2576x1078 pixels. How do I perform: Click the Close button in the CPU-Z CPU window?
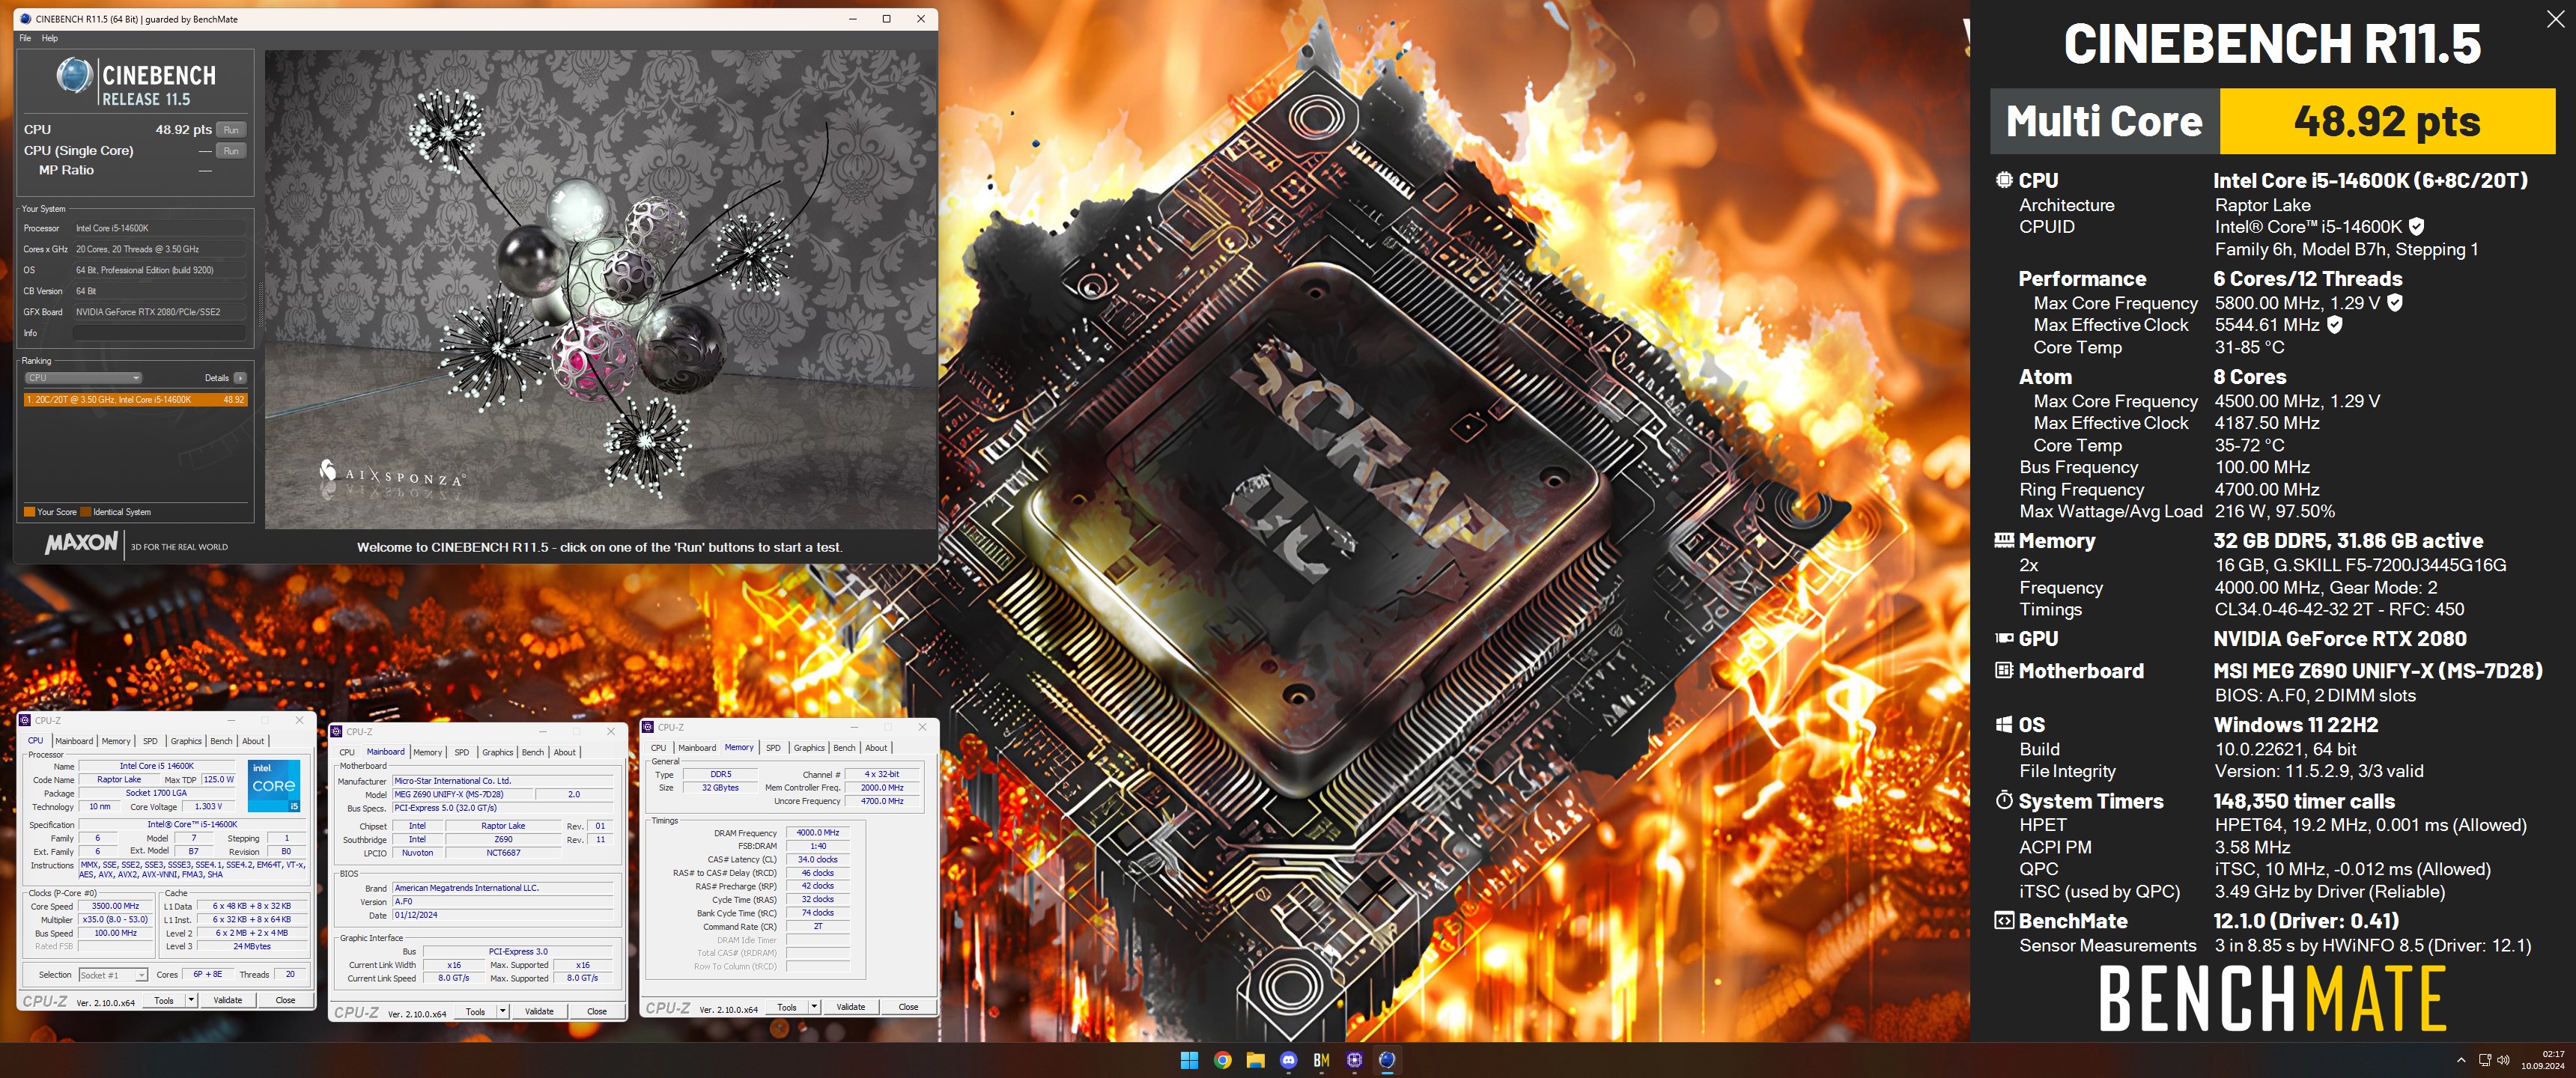285,1000
